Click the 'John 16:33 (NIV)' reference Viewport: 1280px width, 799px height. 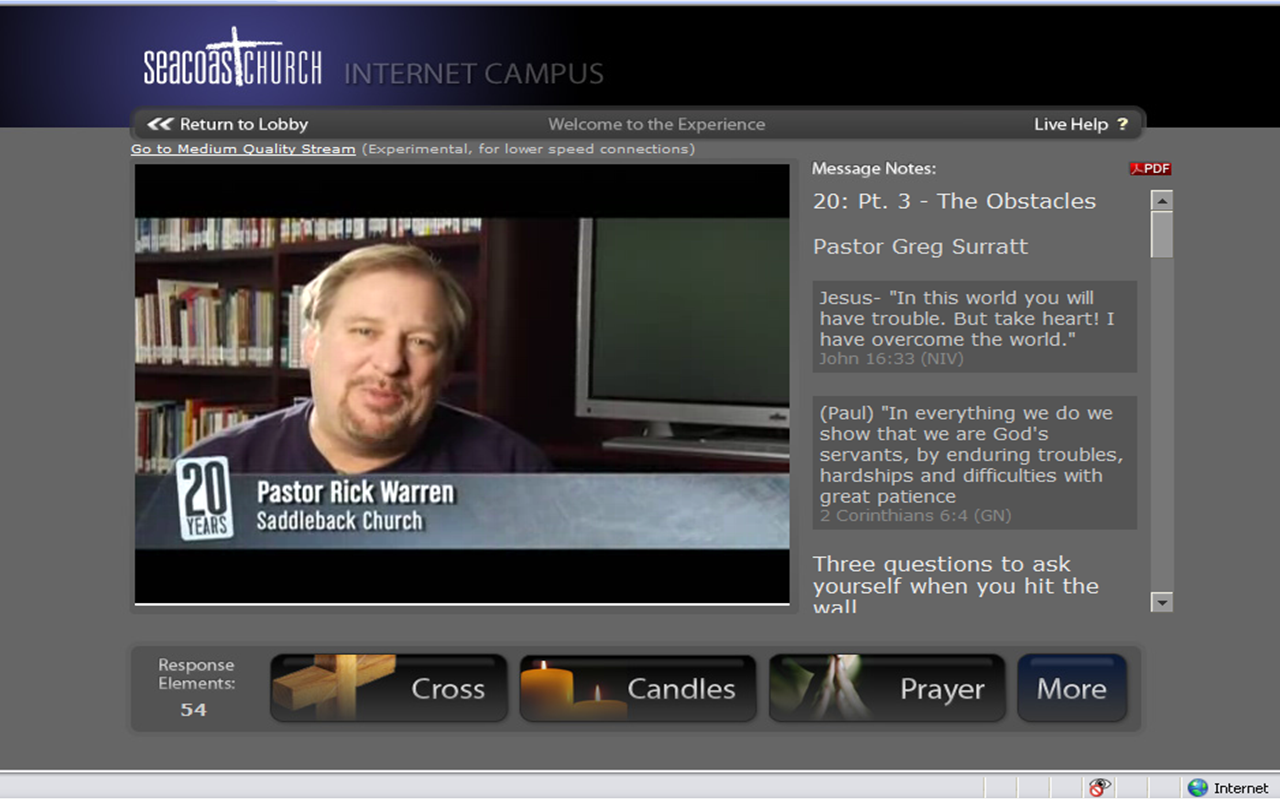click(892, 358)
